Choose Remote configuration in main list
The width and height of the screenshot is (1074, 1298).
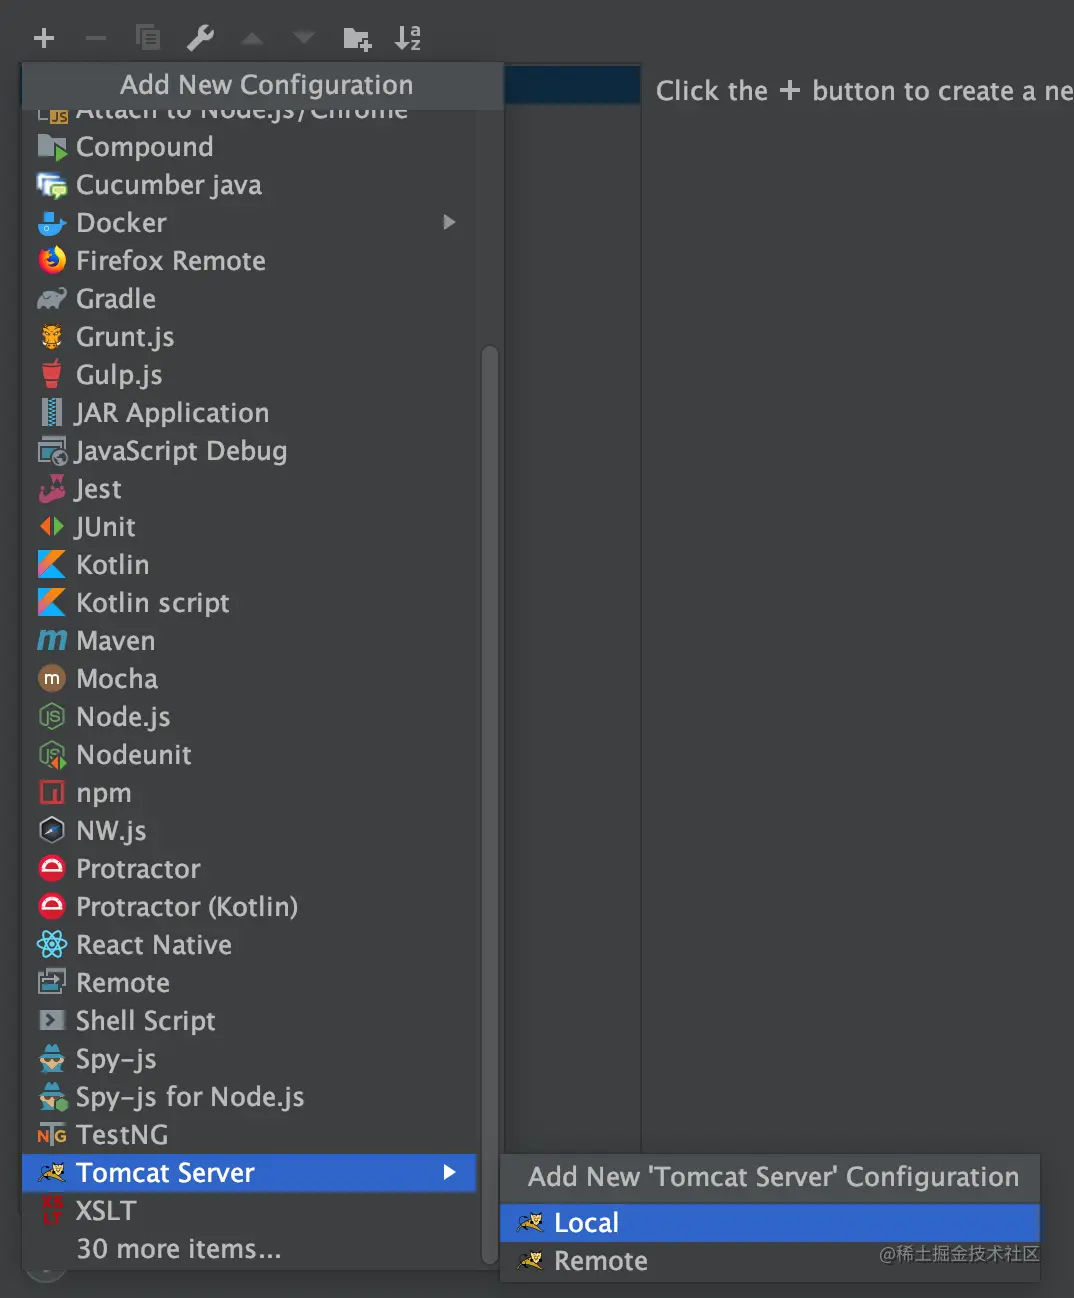[x=249, y=983]
